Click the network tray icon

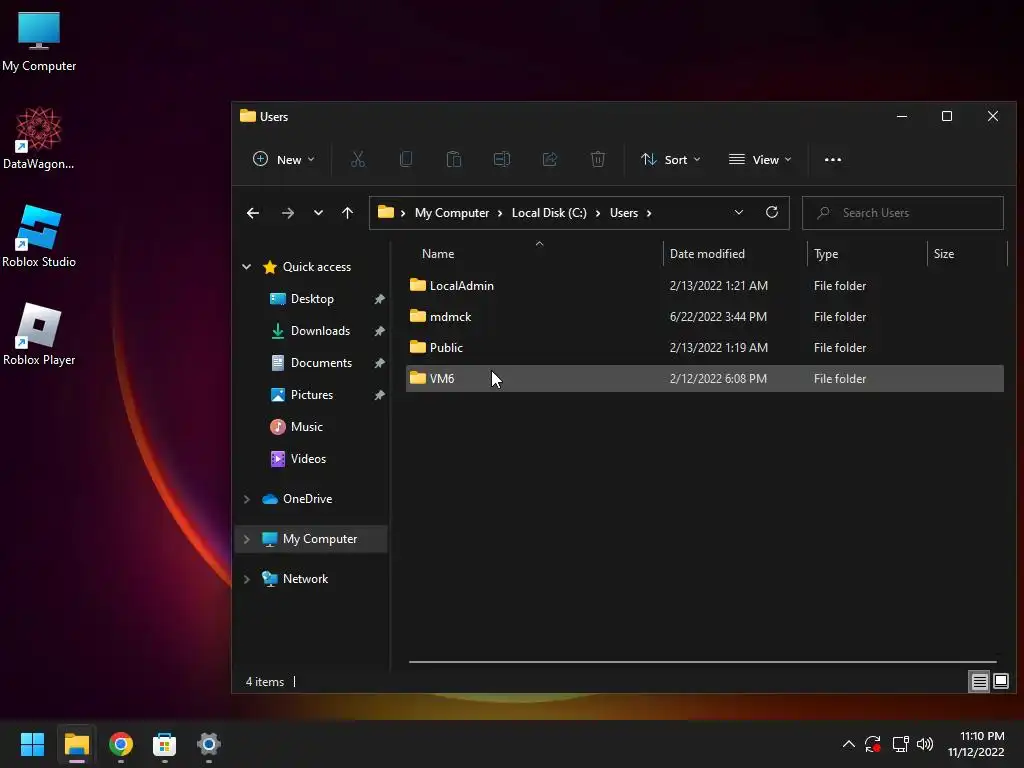[901, 744]
